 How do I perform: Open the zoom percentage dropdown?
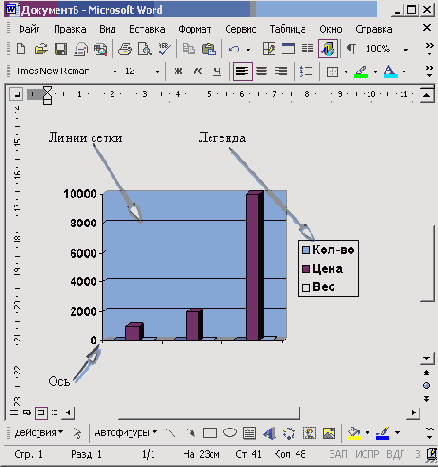(406, 50)
